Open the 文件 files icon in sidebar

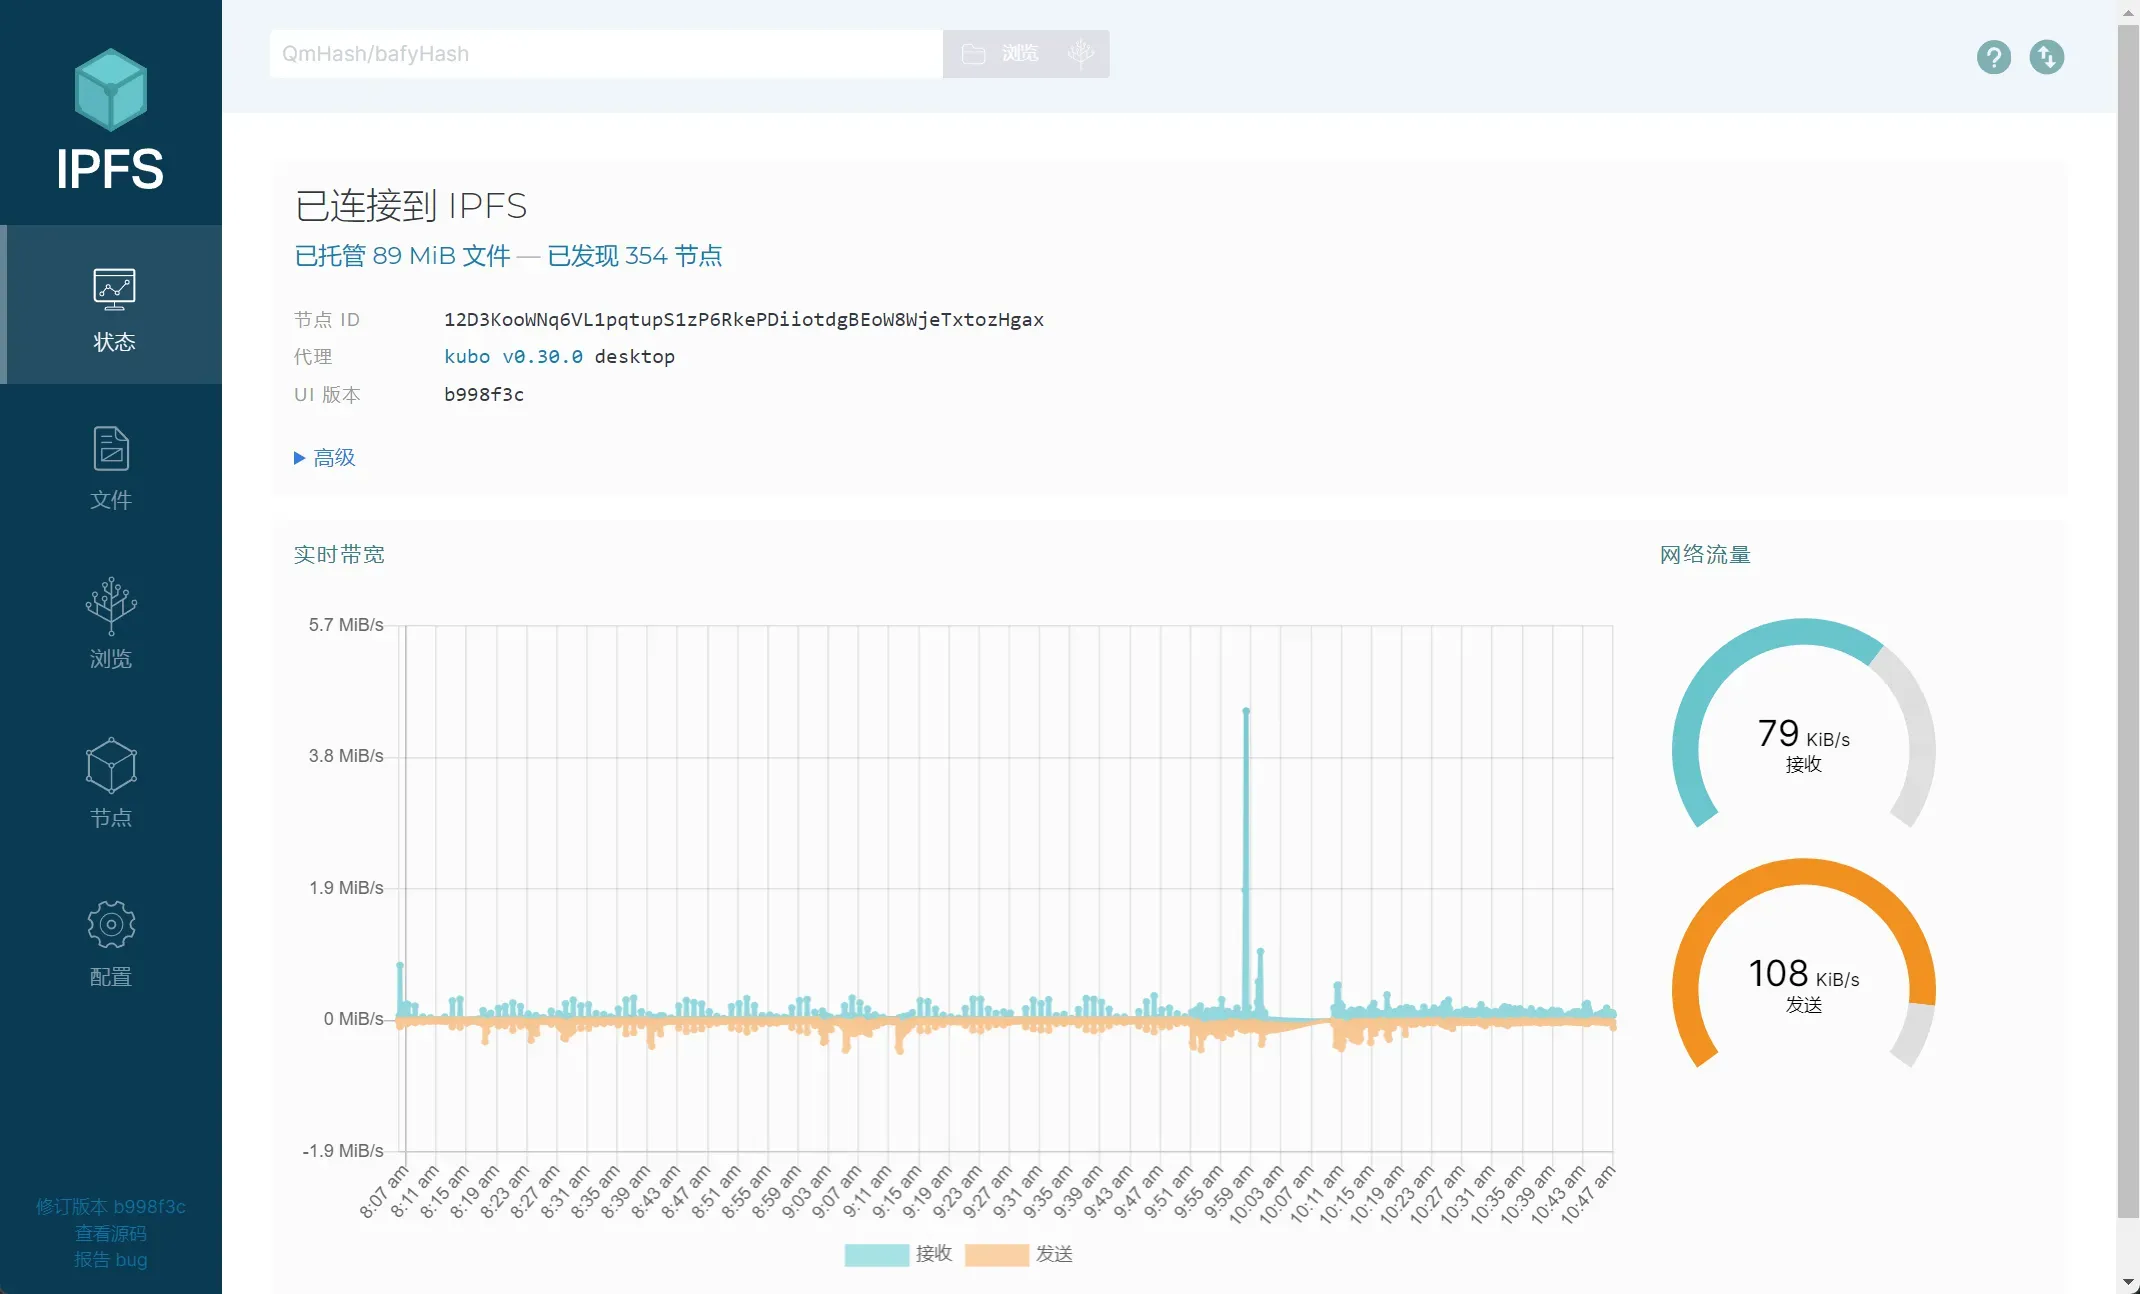111,448
